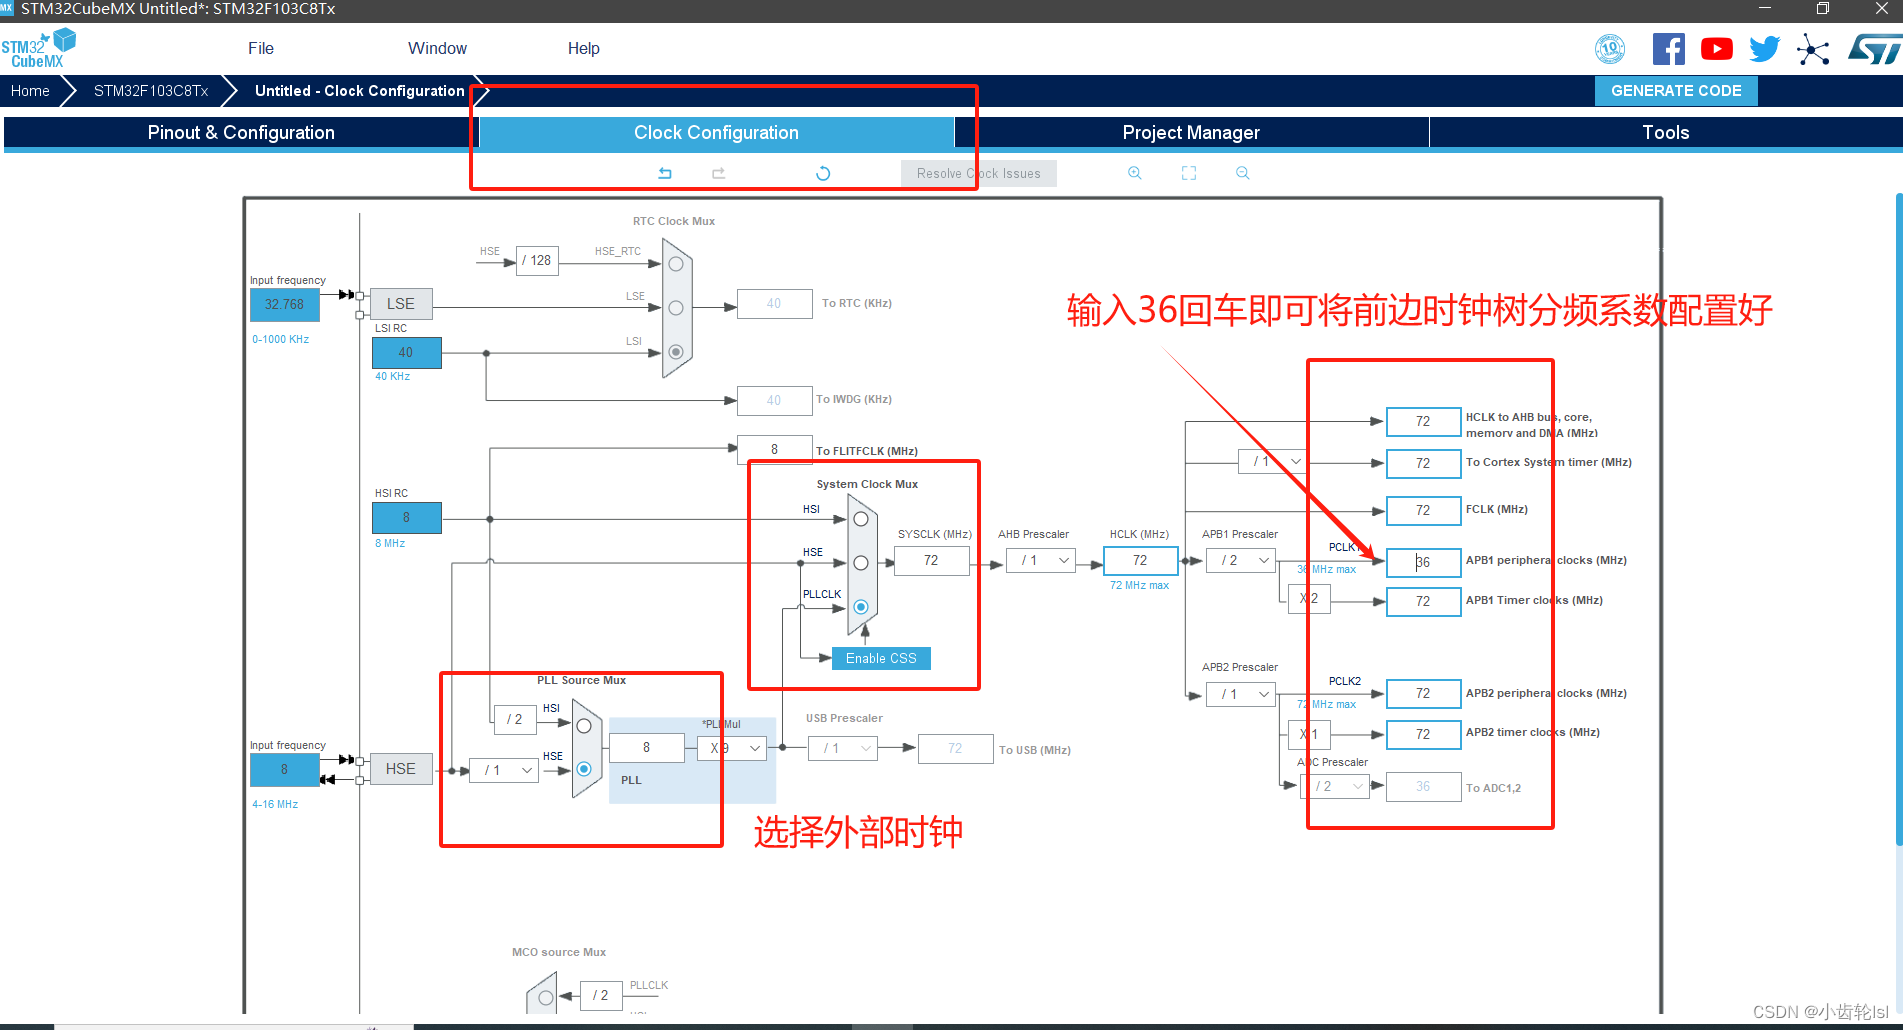Viewport: 1903px width, 1030px height.
Task: Open the YouTube icon link
Action: tap(1717, 49)
